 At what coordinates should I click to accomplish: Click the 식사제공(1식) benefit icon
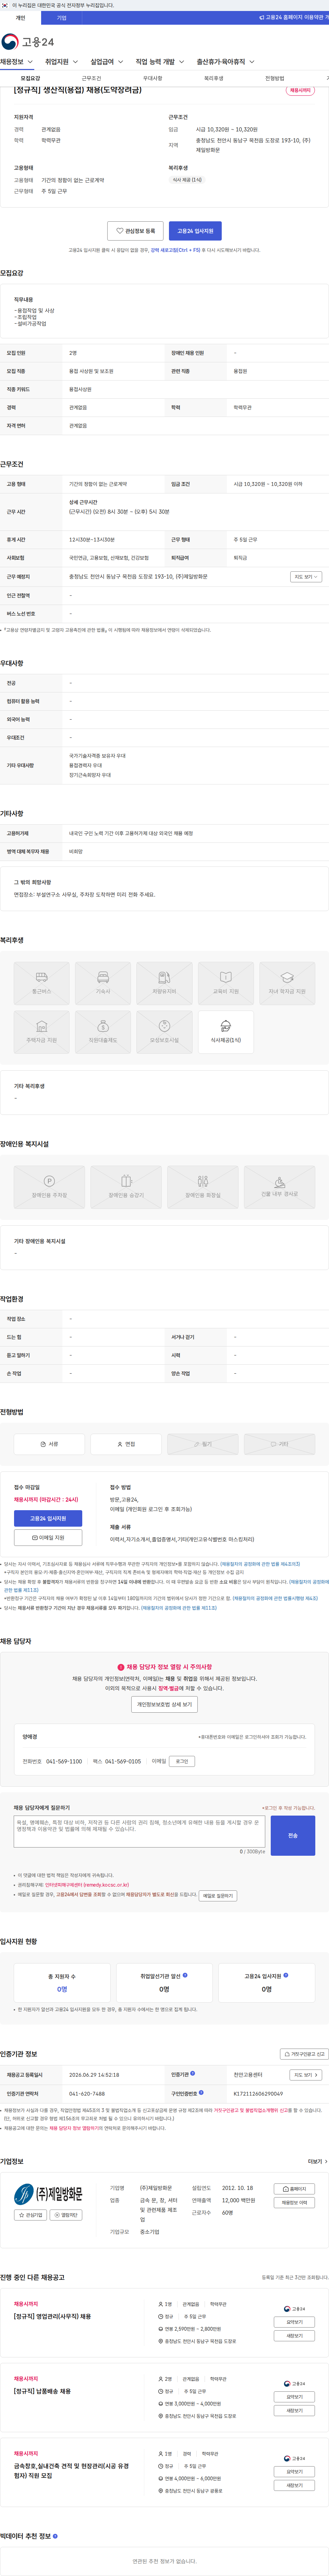pyautogui.click(x=225, y=1031)
